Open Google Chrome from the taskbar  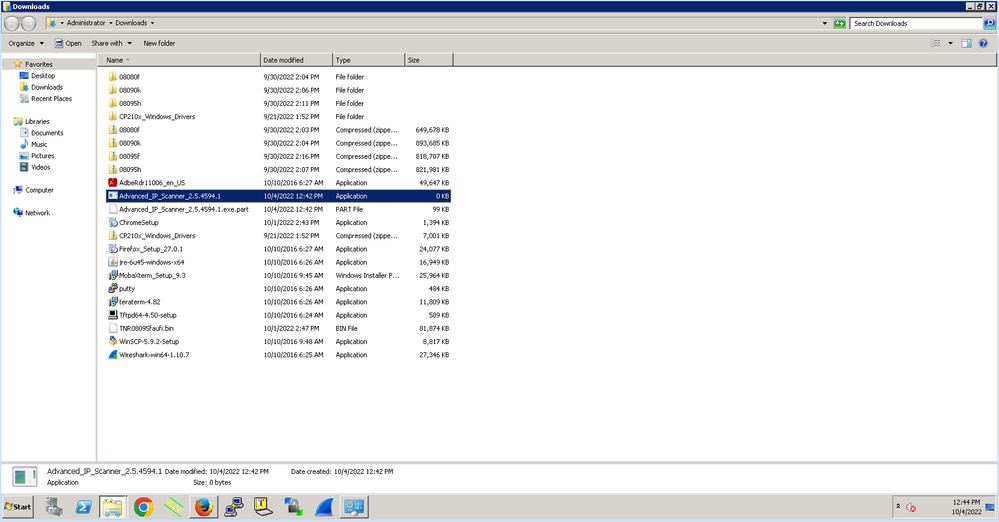click(143, 507)
